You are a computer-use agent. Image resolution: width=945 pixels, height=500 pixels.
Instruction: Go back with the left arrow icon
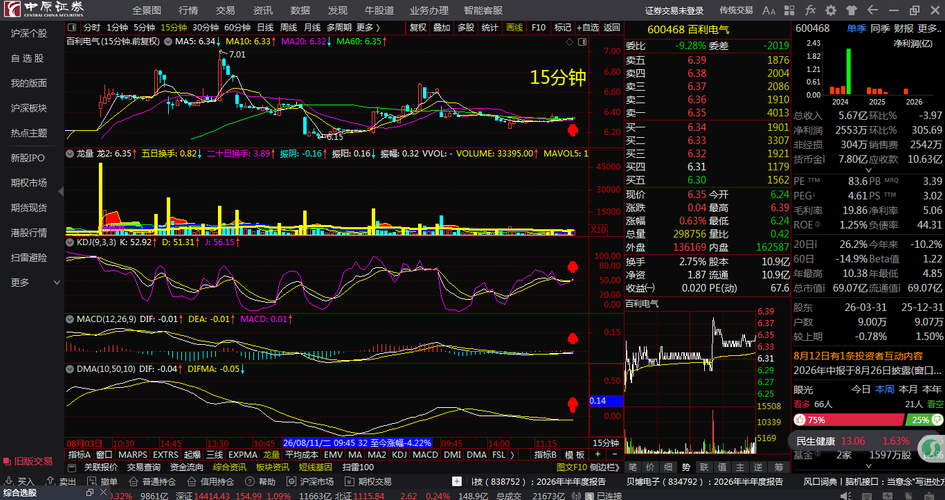point(872,10)
